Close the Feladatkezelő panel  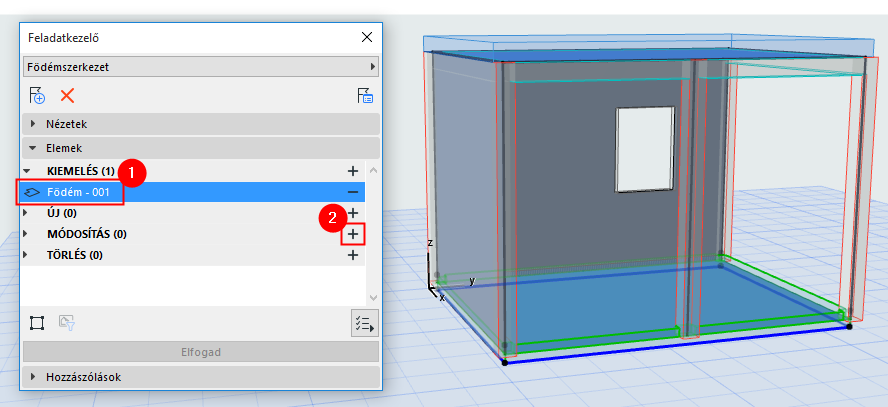click(x=367, y=37)
